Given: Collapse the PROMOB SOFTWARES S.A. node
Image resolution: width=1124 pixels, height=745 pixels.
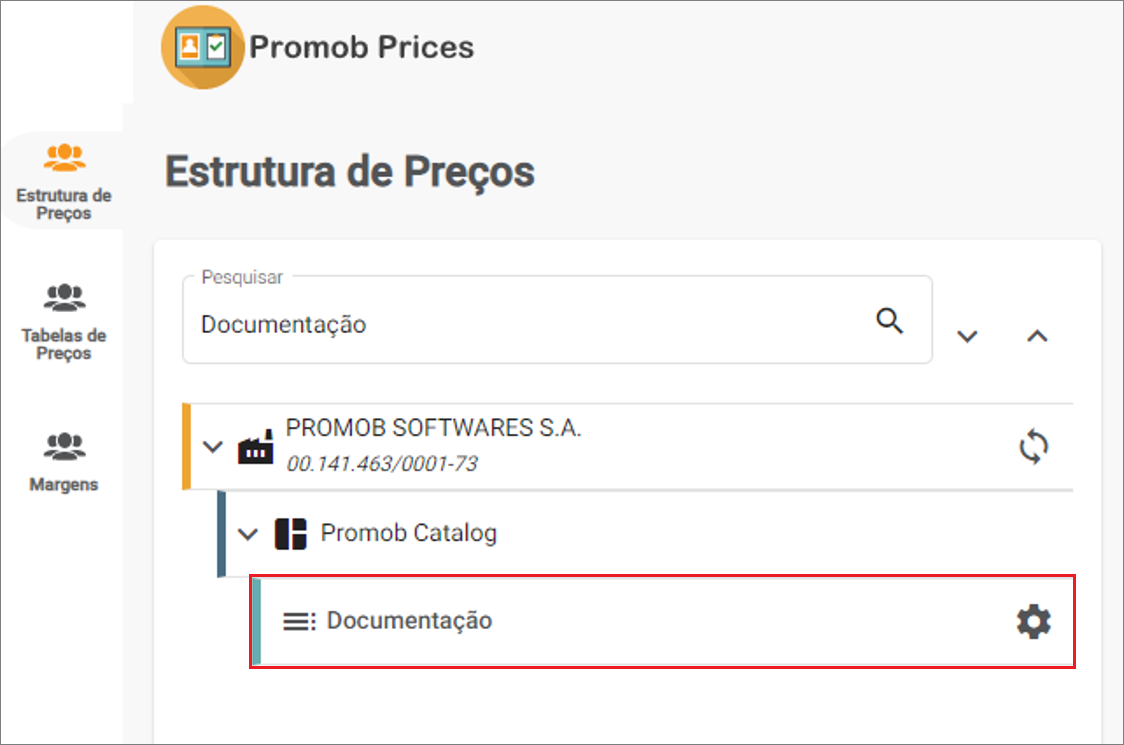Looking at the screenshot, I should click(213, 447).
